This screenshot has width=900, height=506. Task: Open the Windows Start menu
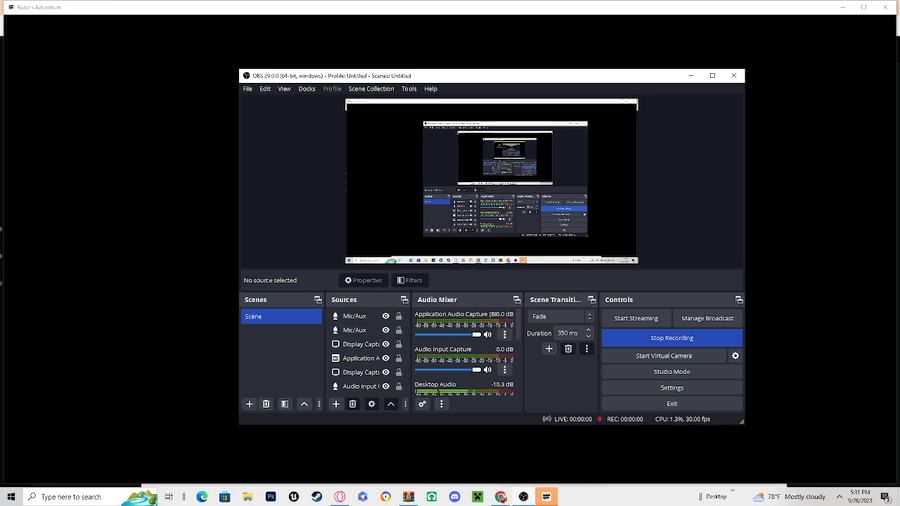pos(11,497)
